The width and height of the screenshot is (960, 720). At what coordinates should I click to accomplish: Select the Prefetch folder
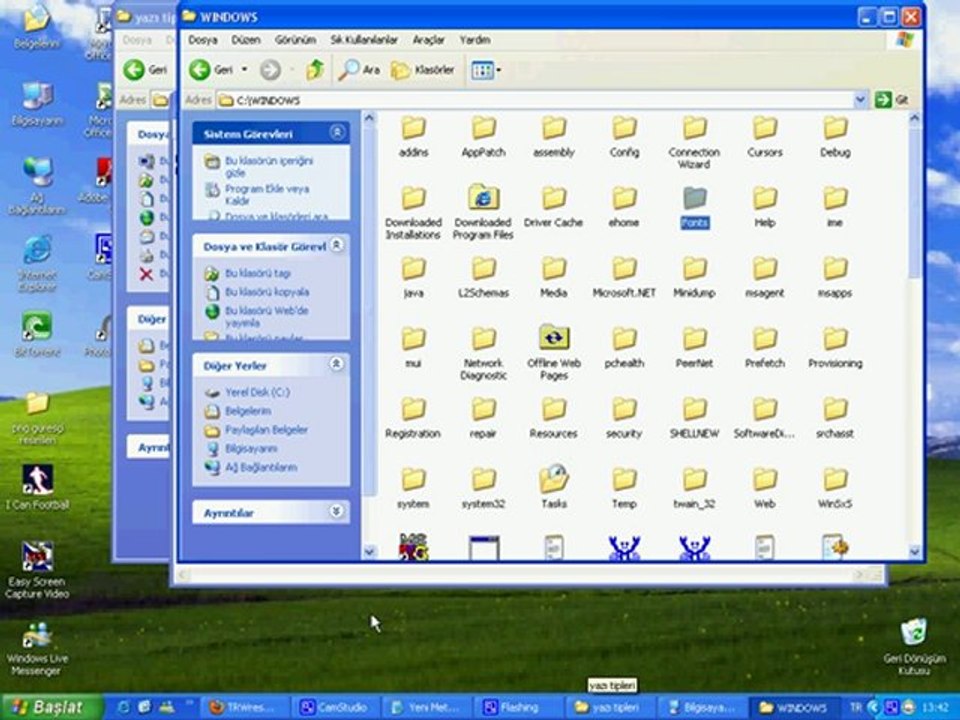pyautogui.click(x=765, y=347)
